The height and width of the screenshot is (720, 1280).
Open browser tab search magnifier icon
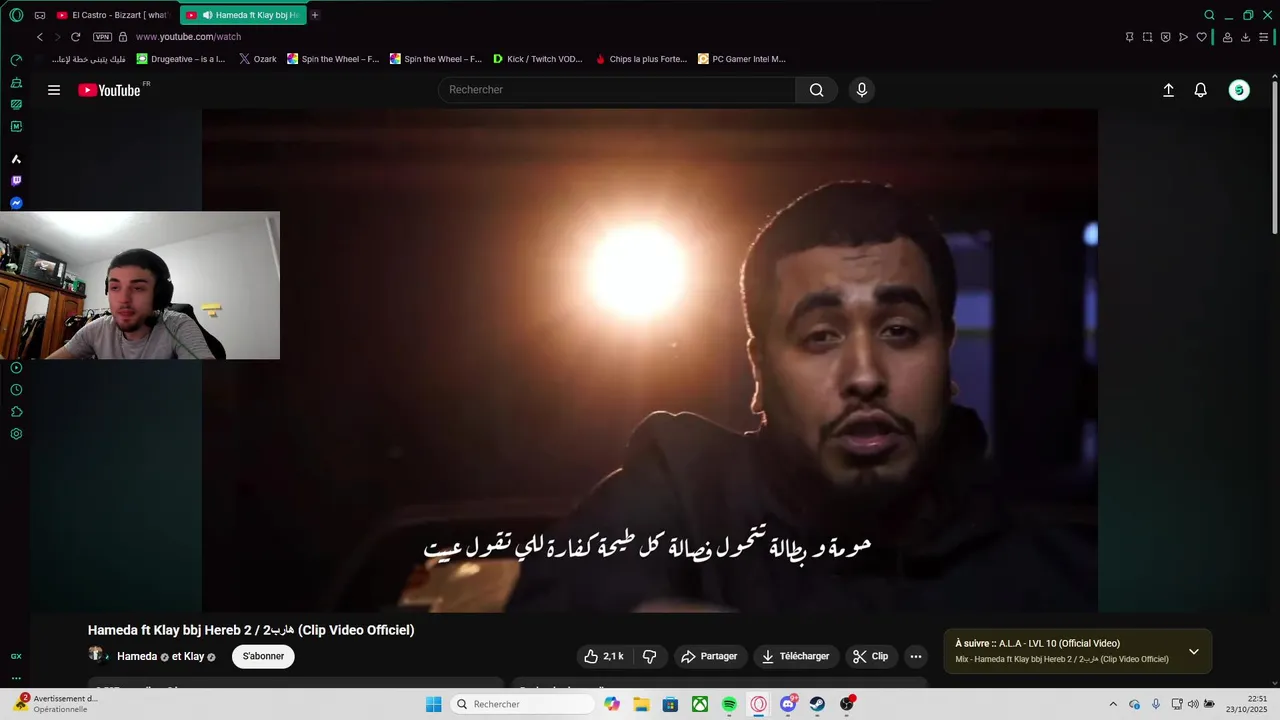(x=1209, y=15)
